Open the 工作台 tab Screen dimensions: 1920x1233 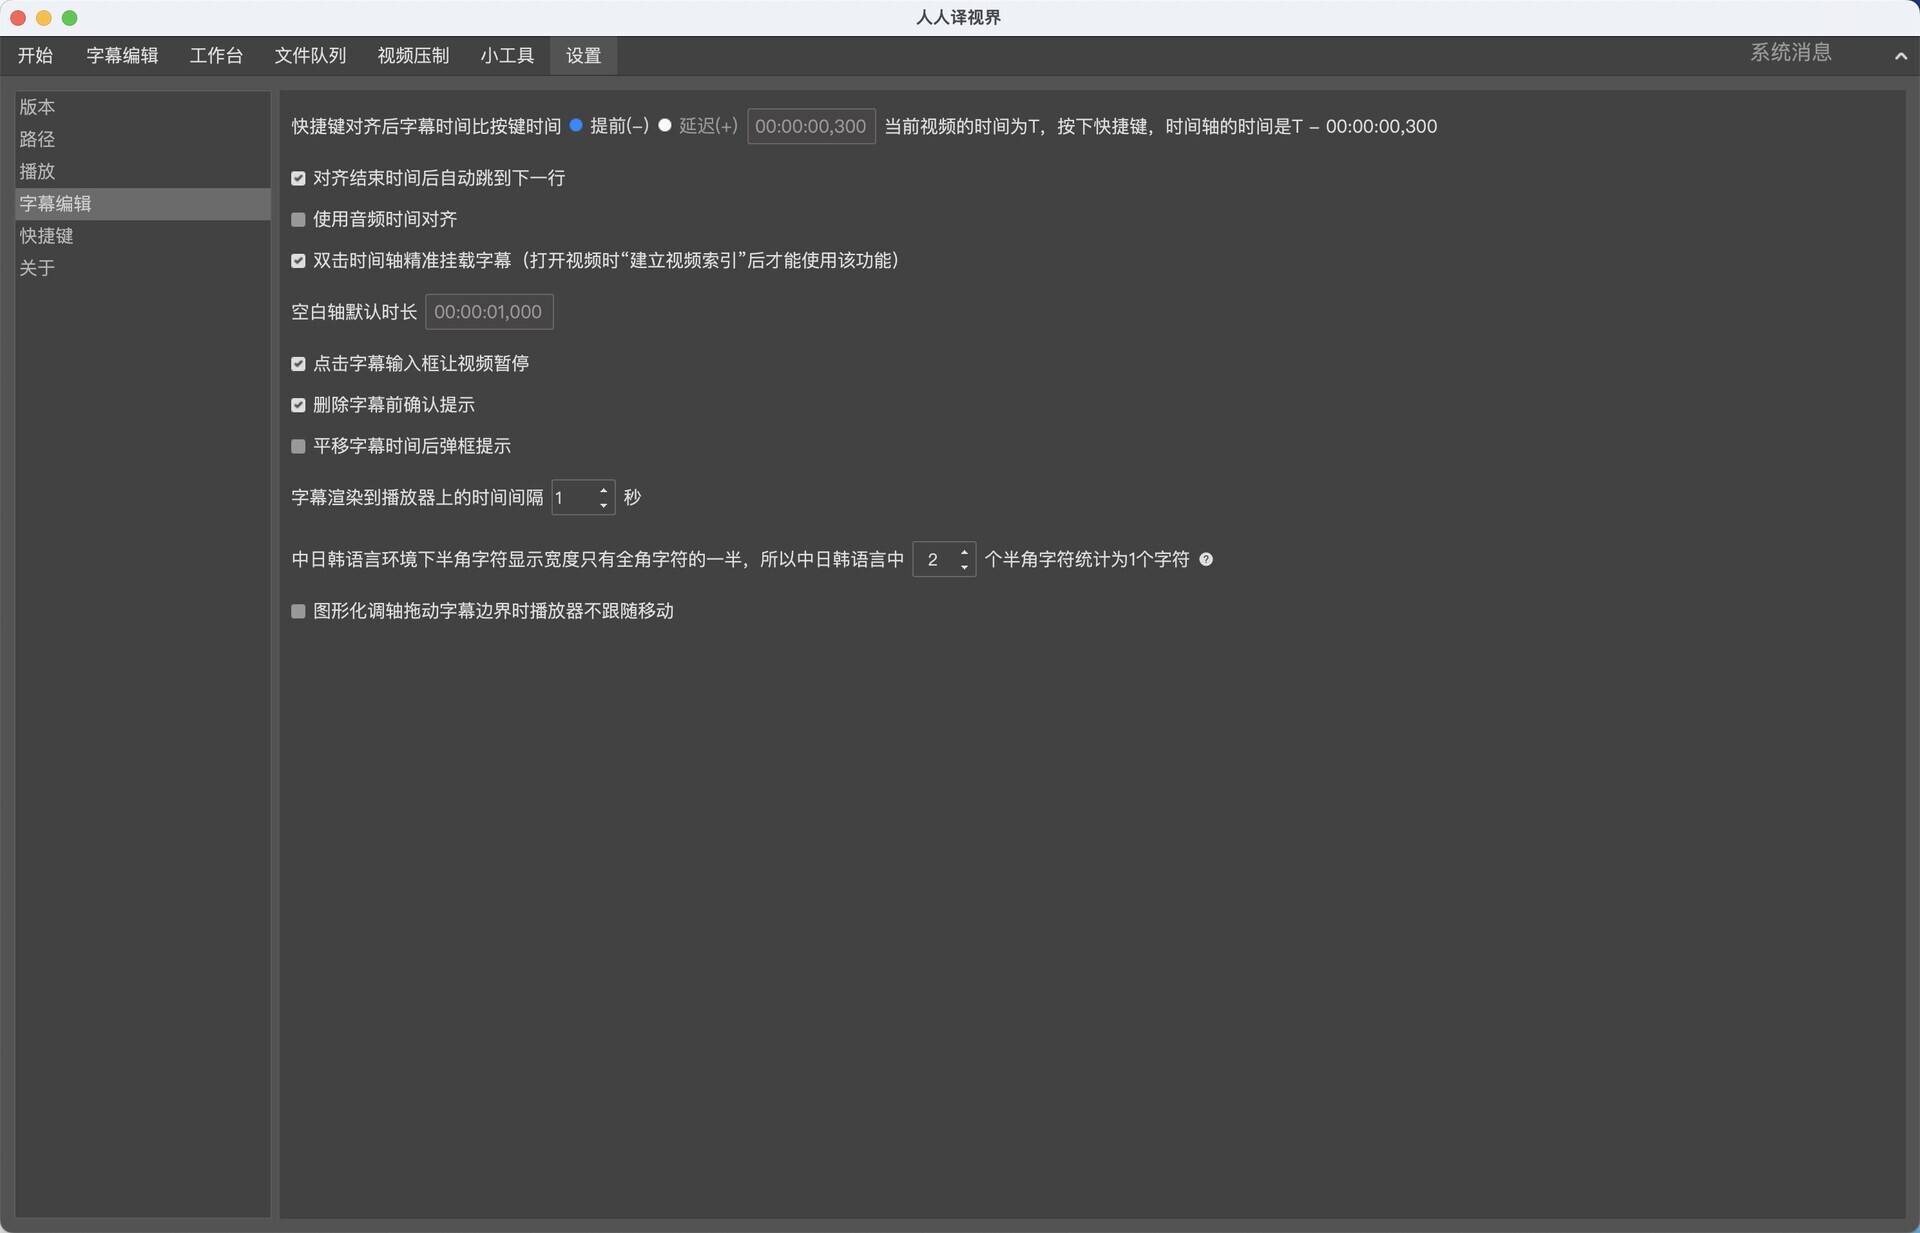click(x=216, y=56)
